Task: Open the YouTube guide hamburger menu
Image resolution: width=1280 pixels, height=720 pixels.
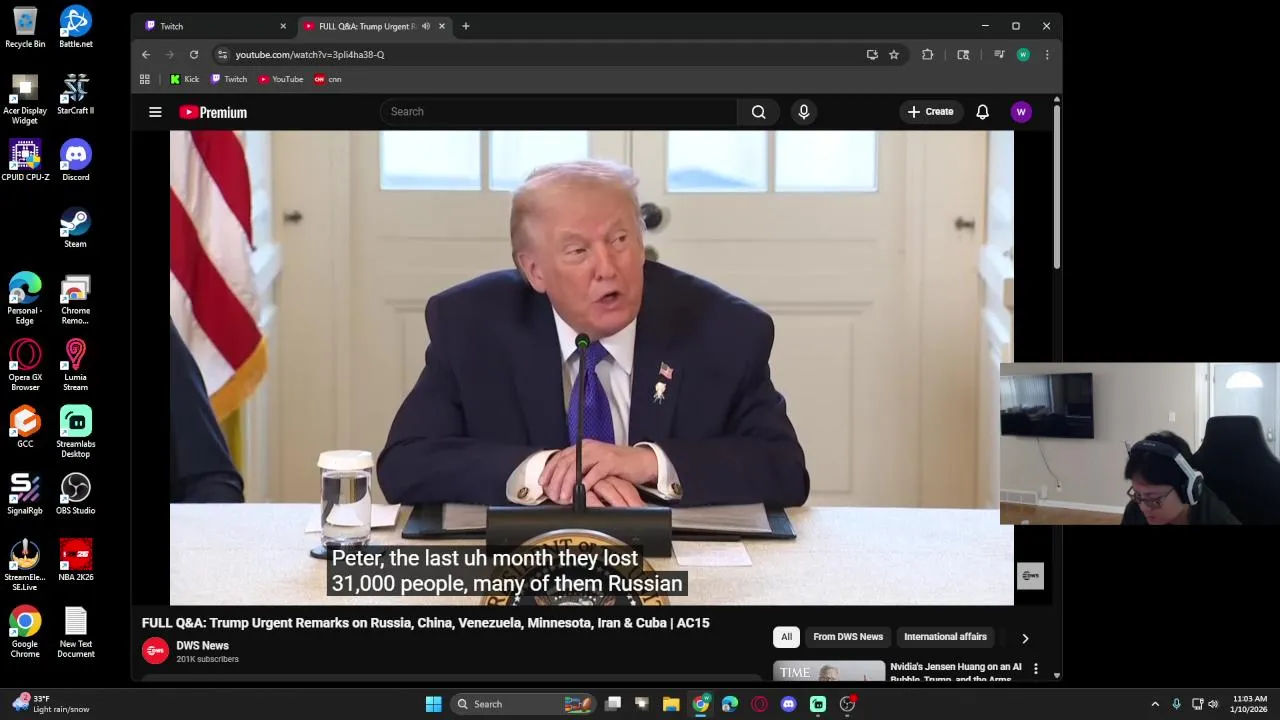Action: 155,112
